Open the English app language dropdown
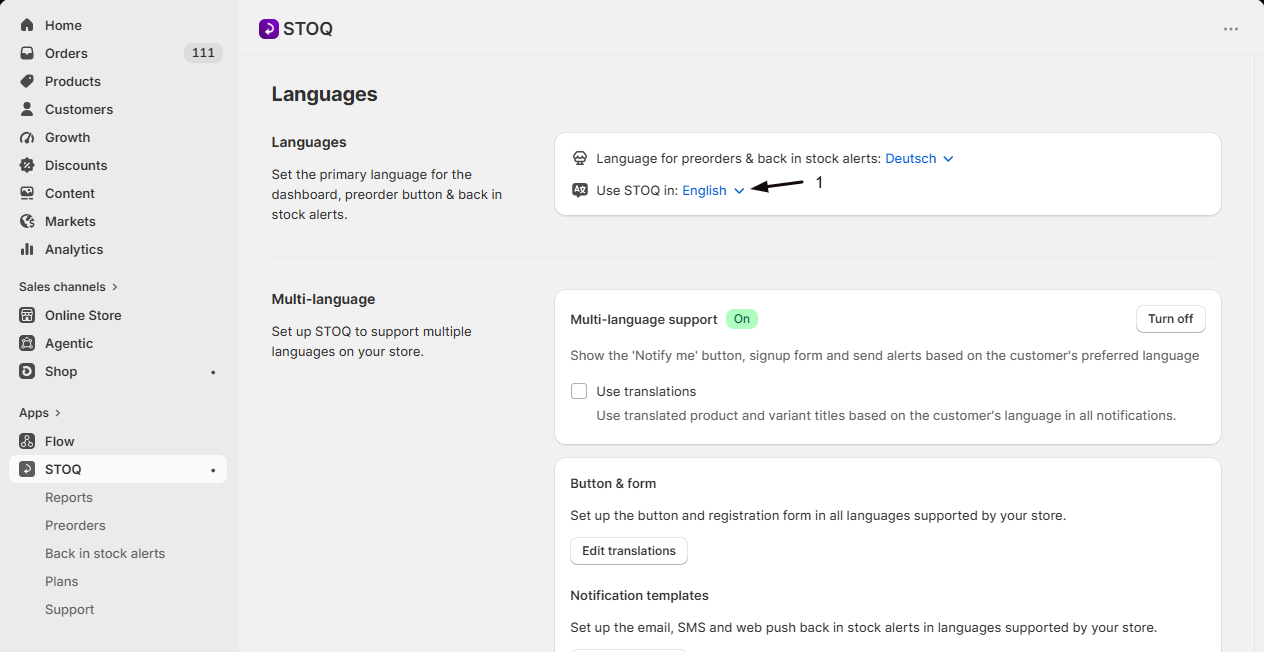 (714, 190)
